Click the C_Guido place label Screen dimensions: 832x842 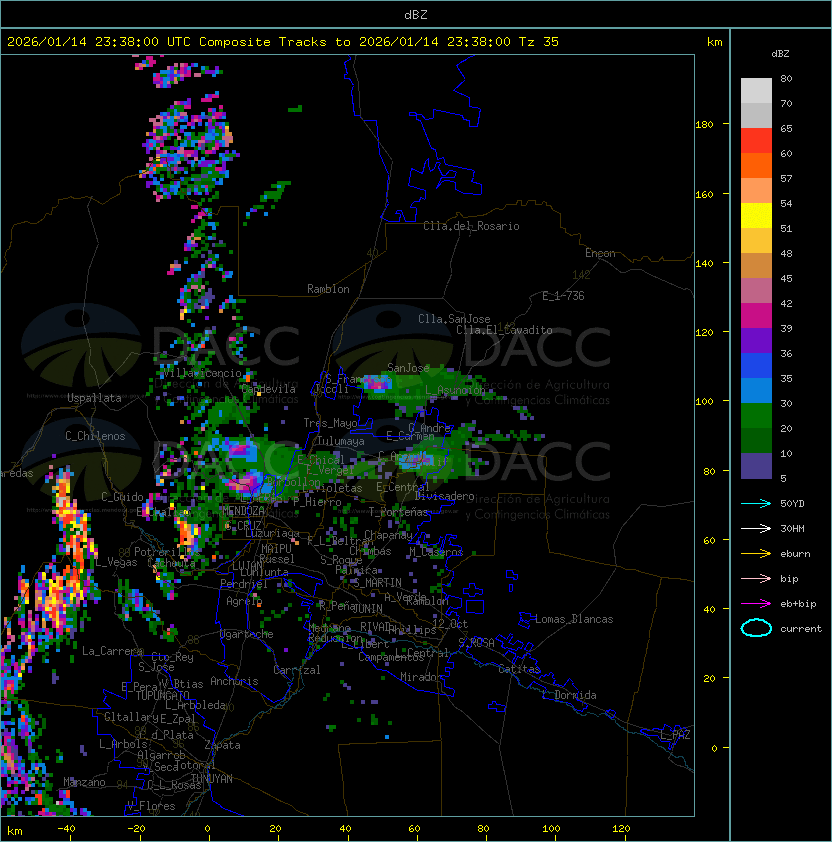122,497
